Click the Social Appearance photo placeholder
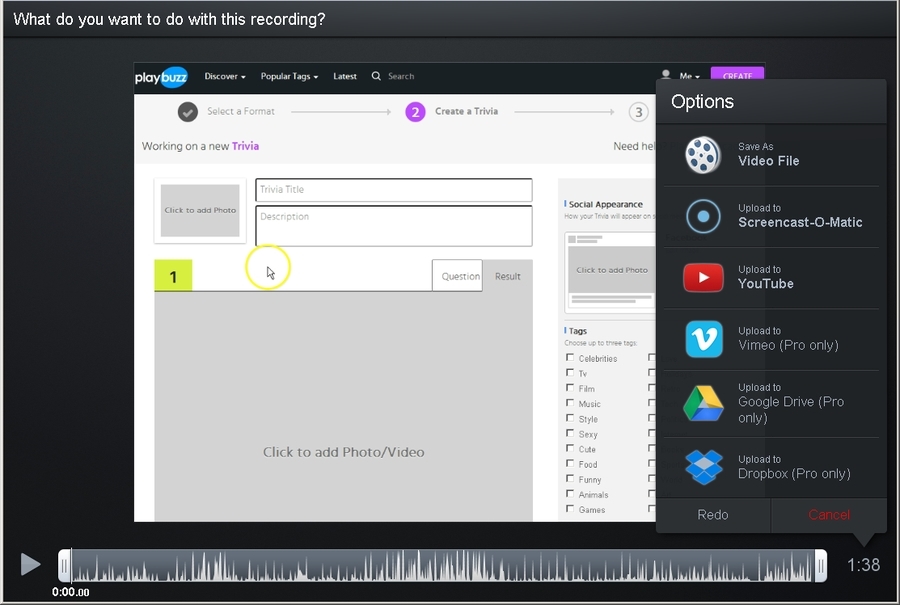The width and height of the screenshot is (900, 605). click(612, 270)
